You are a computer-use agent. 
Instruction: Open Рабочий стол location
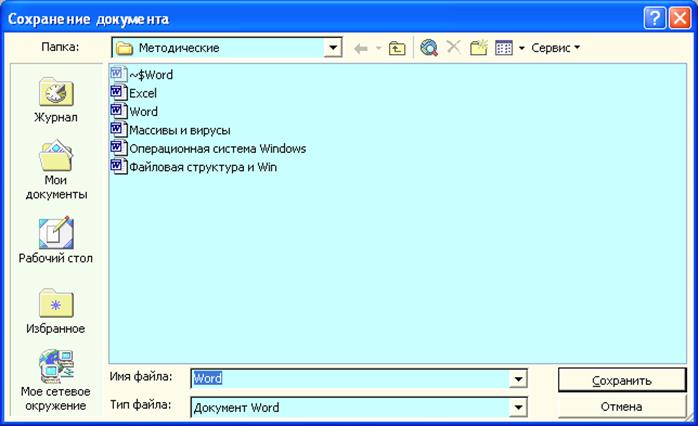click(x=56, y=240)
